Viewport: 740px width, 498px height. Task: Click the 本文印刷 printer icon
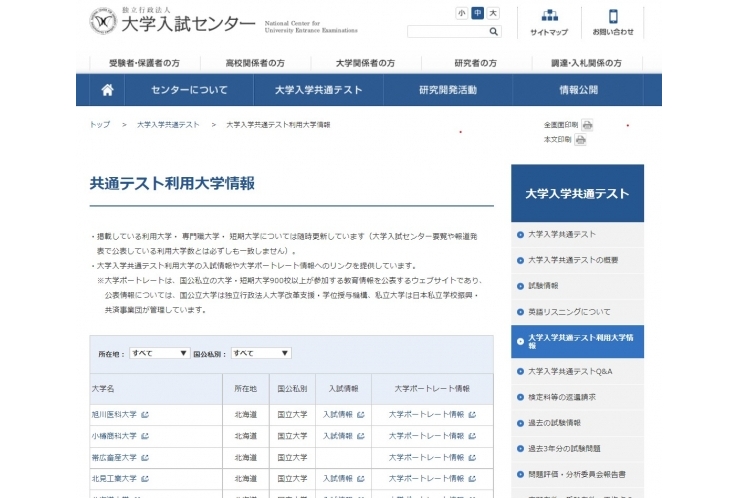580,140
